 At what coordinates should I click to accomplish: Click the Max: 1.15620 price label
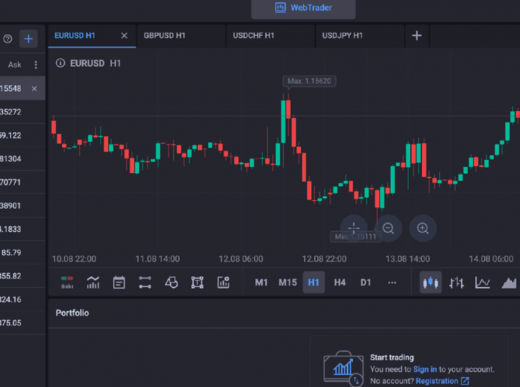click(309, 81)
